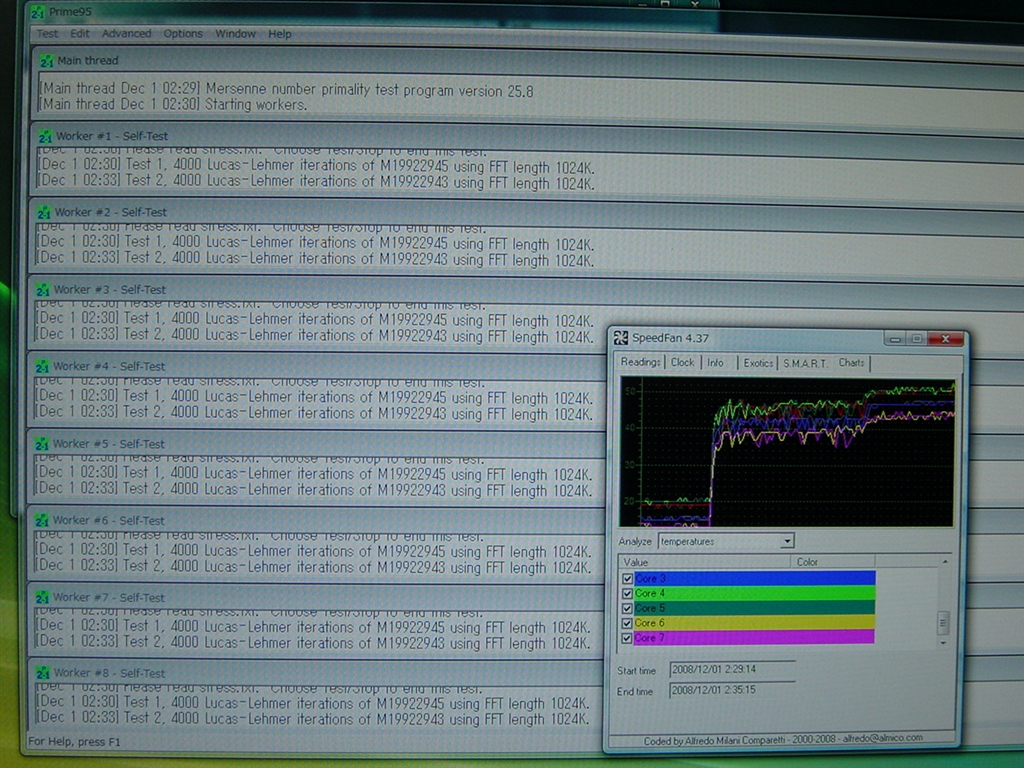The image size is (1024, 768).
Task: Click the Prime95 title bar app icon
Action: [38, 12]
